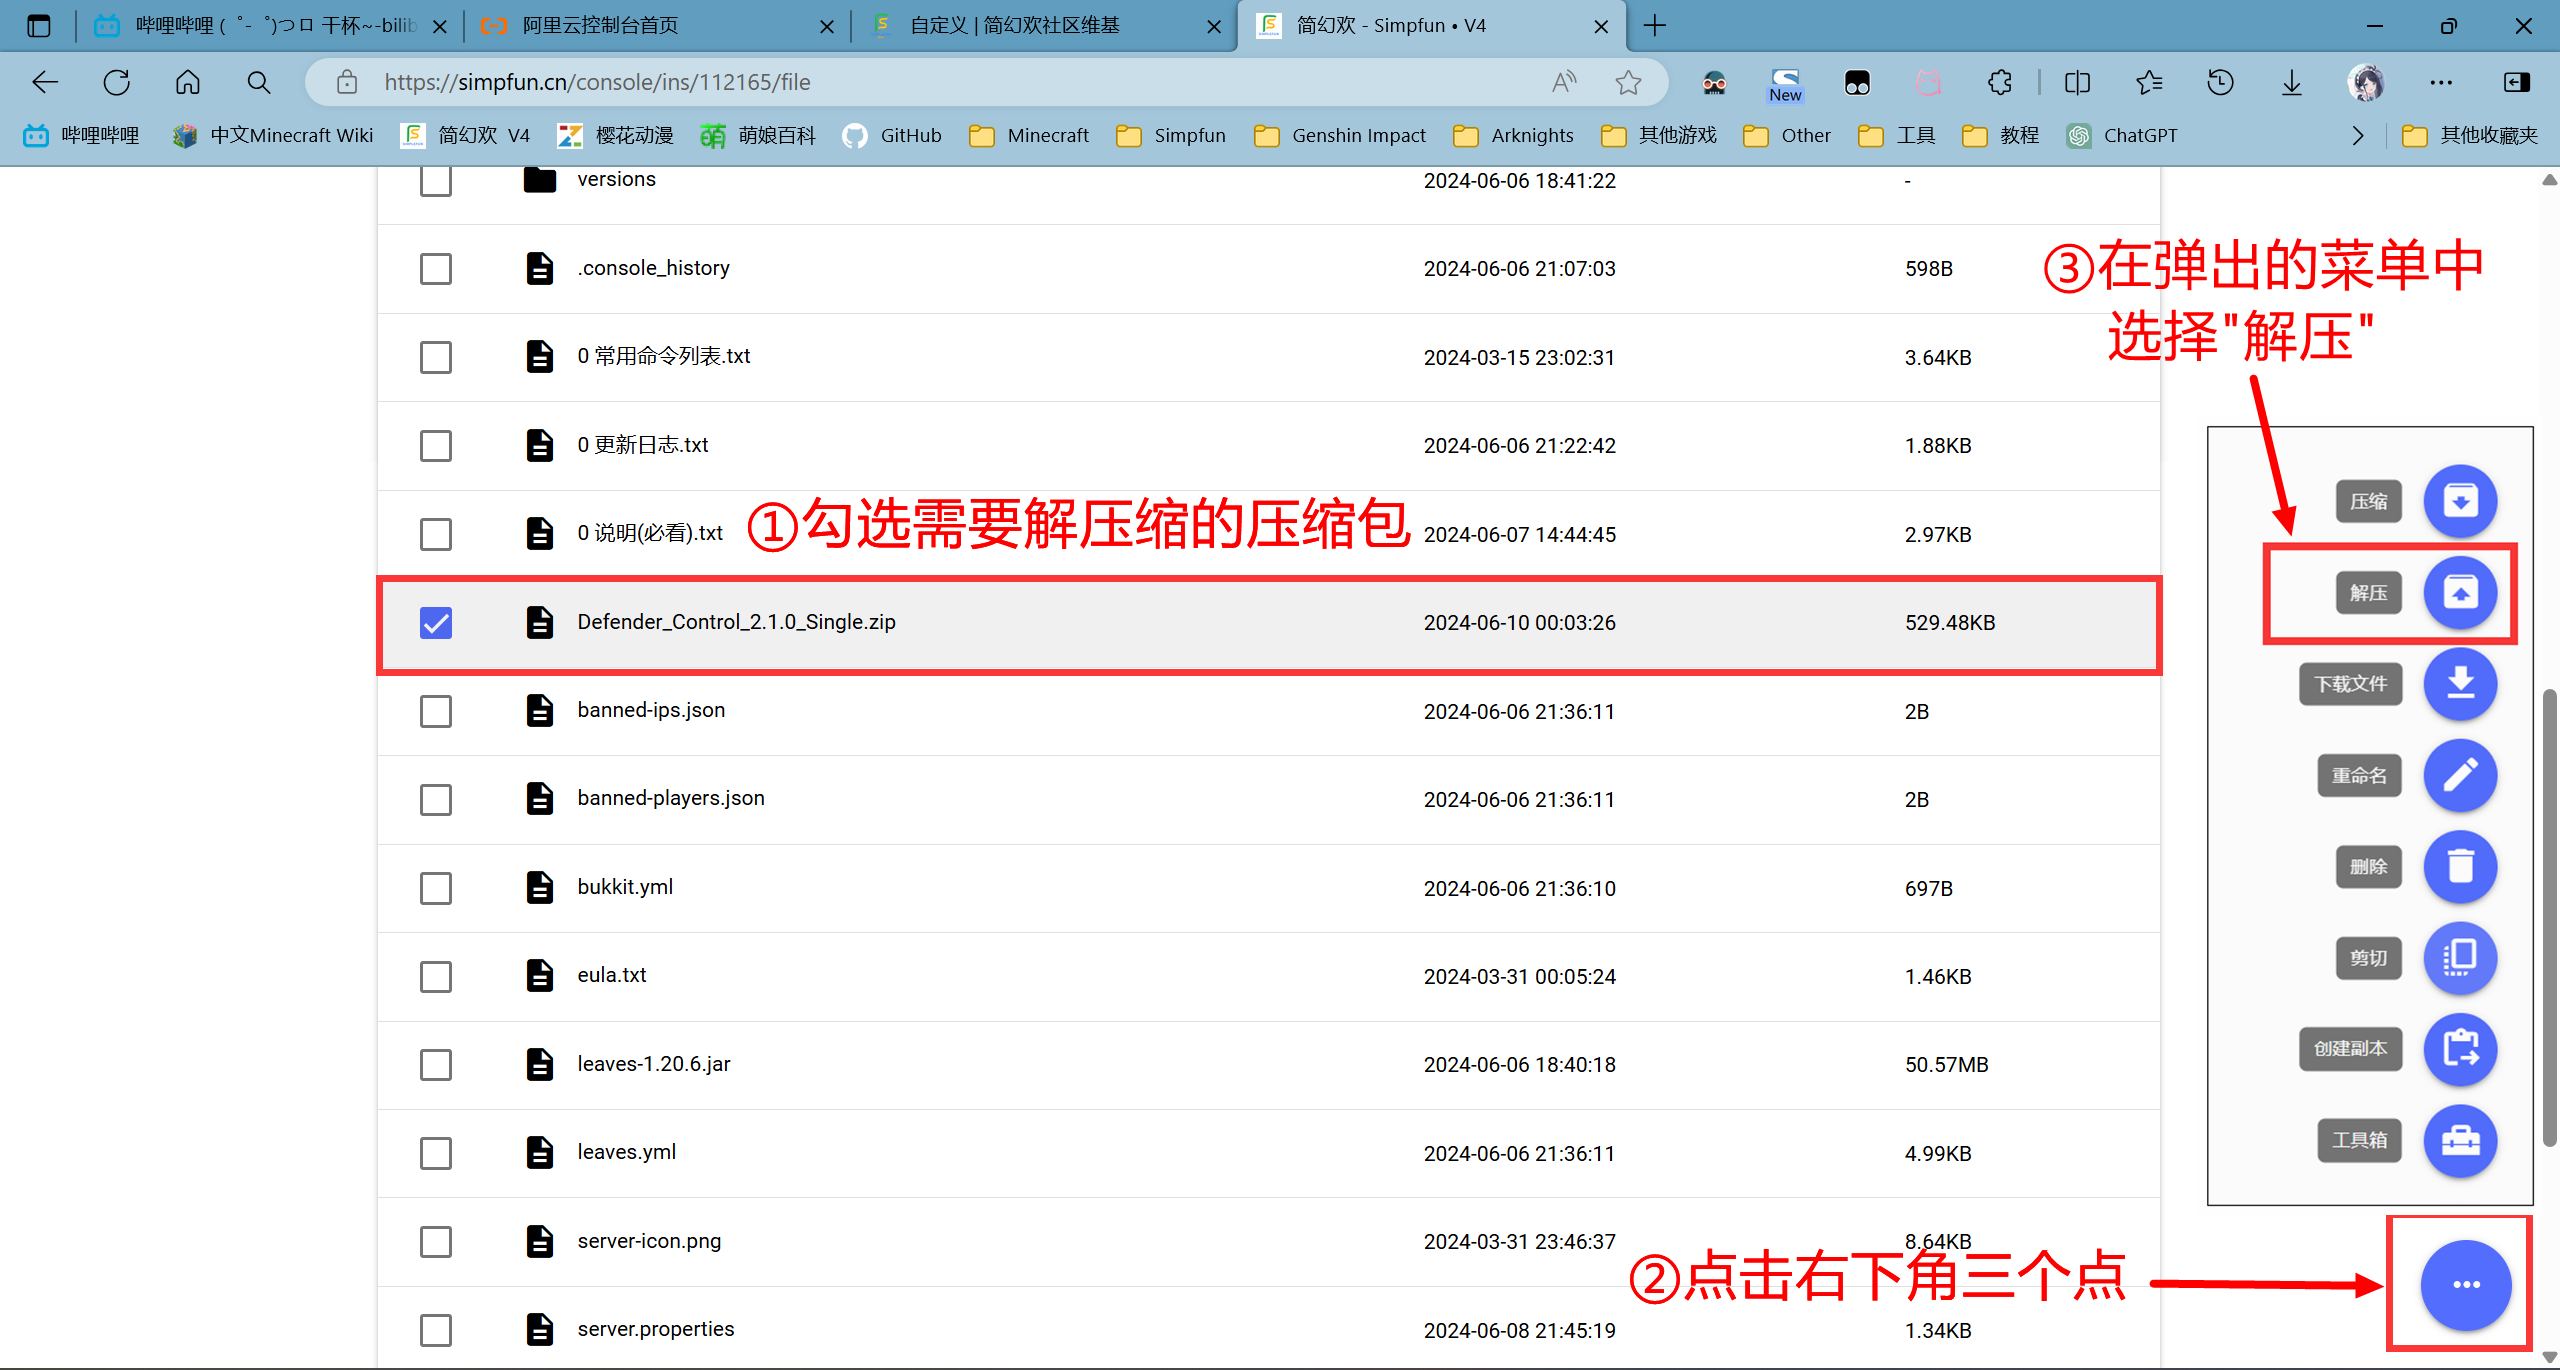This screenshot has width=2560, height=1370.
Task: Check the eula.txt checkbox
Action: click(436, 976)
